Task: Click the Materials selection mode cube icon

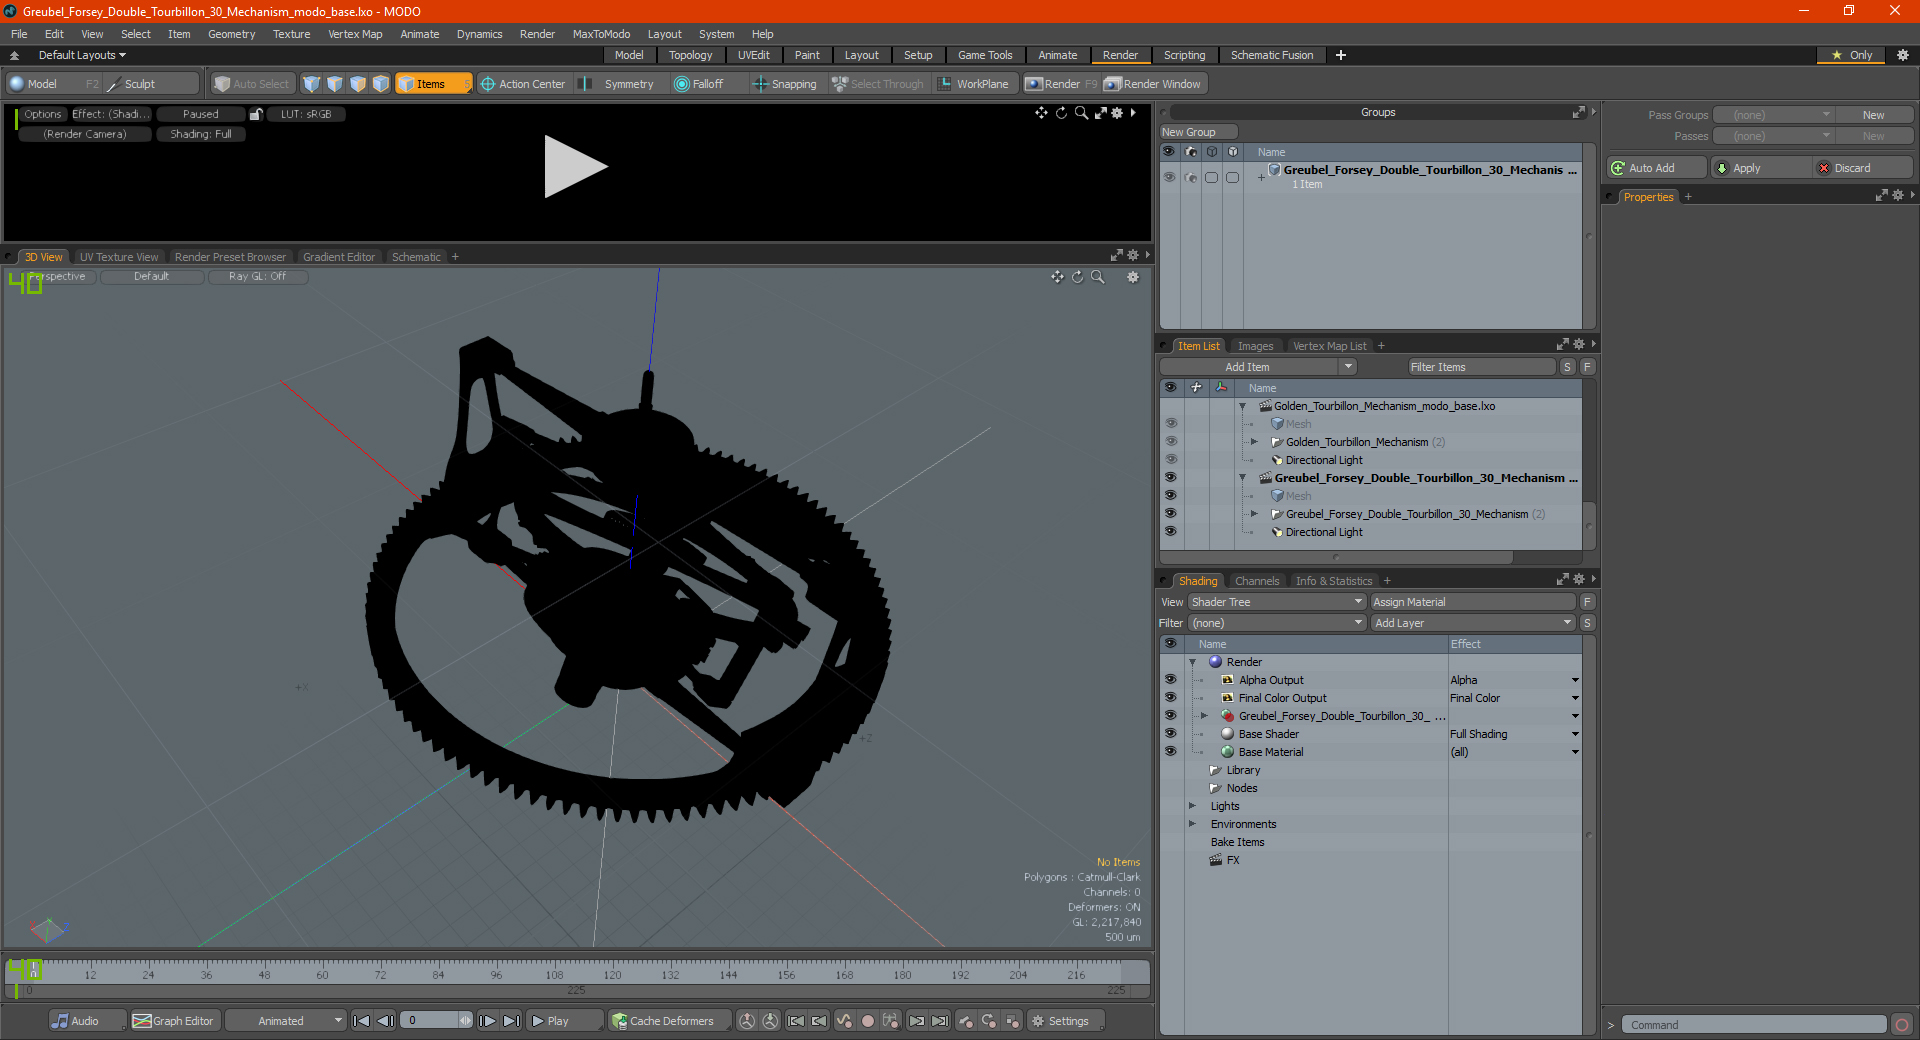Action: (381, 84)
